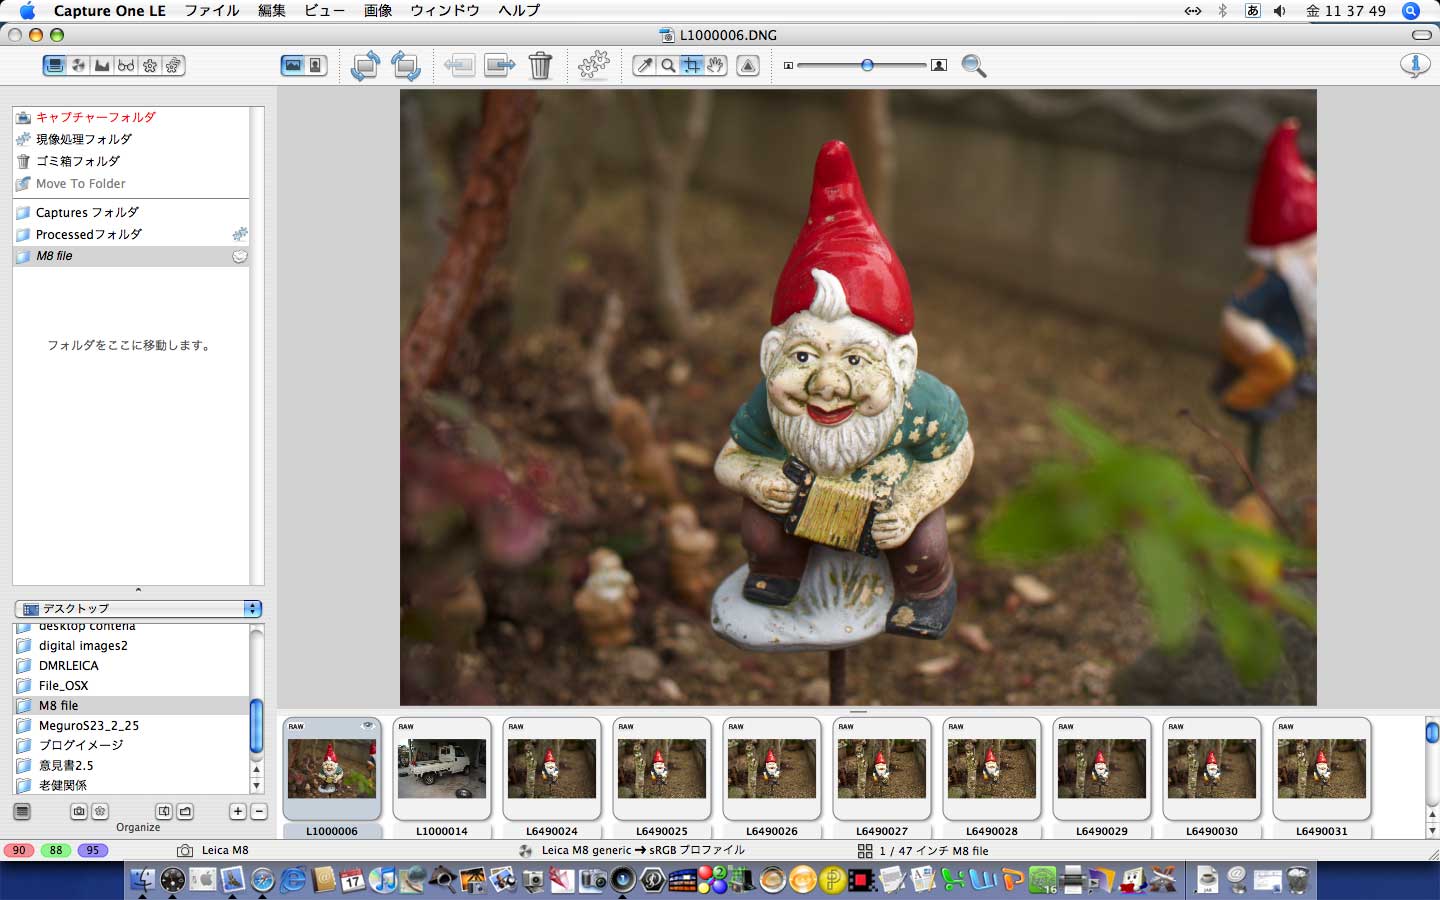1440x900 pixels.
Task: Open the デスクトップ location dropdown
Action: [x=139, y=608]
